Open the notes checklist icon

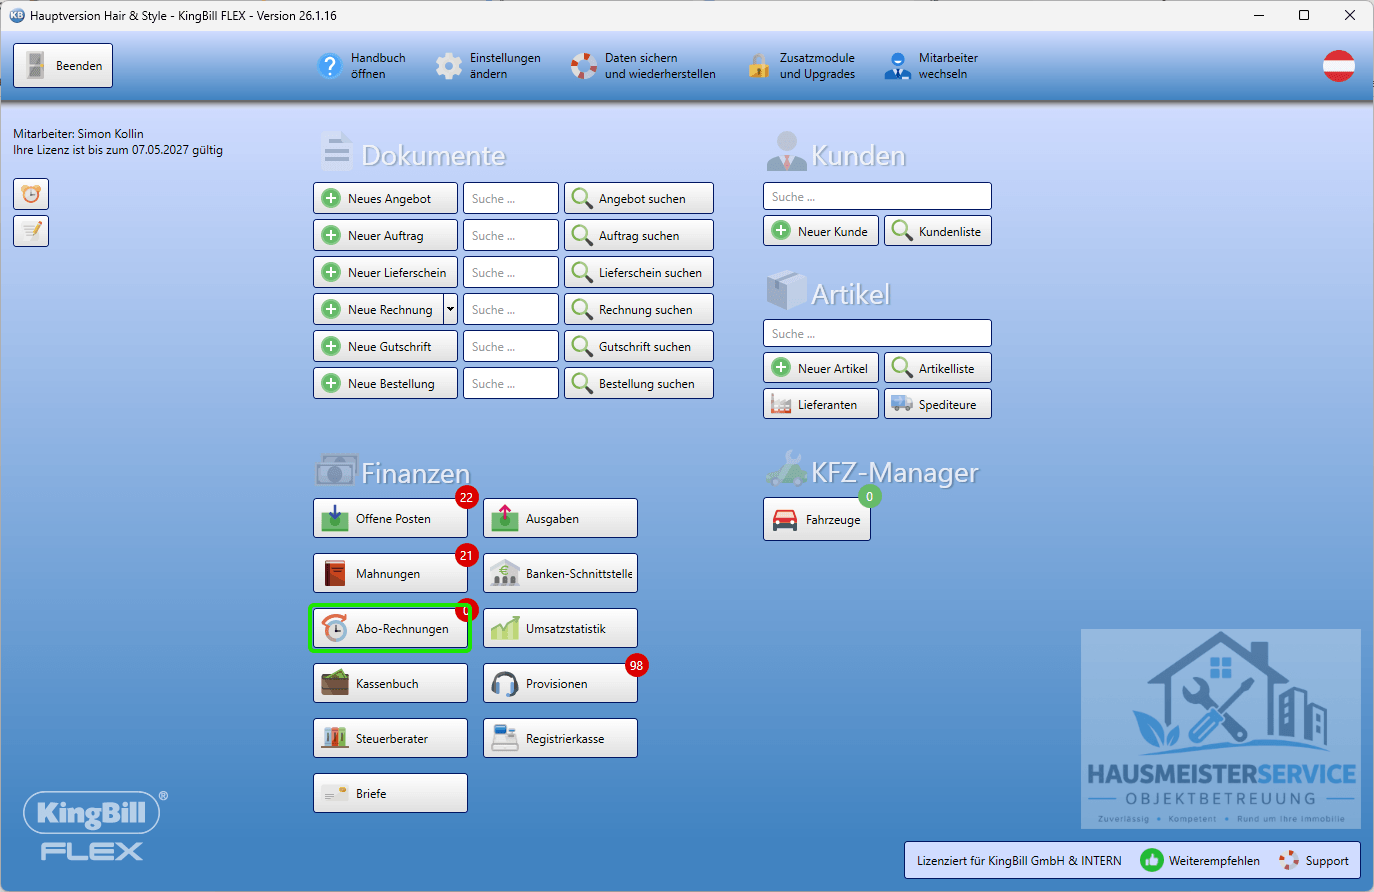point(31,231)
